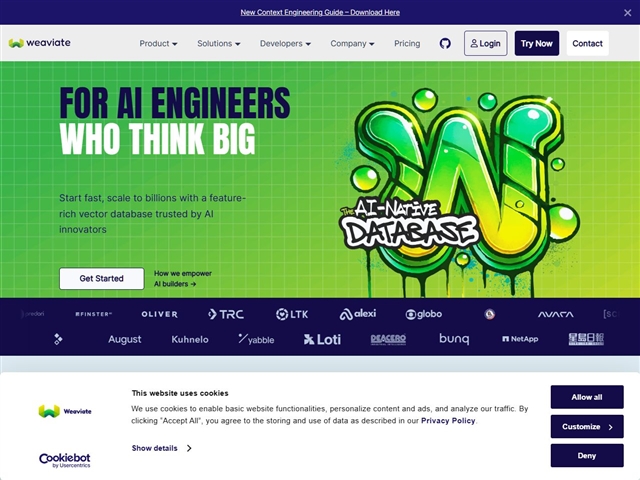
Task: Go to the Pricing page
Action: coord(407,44)
